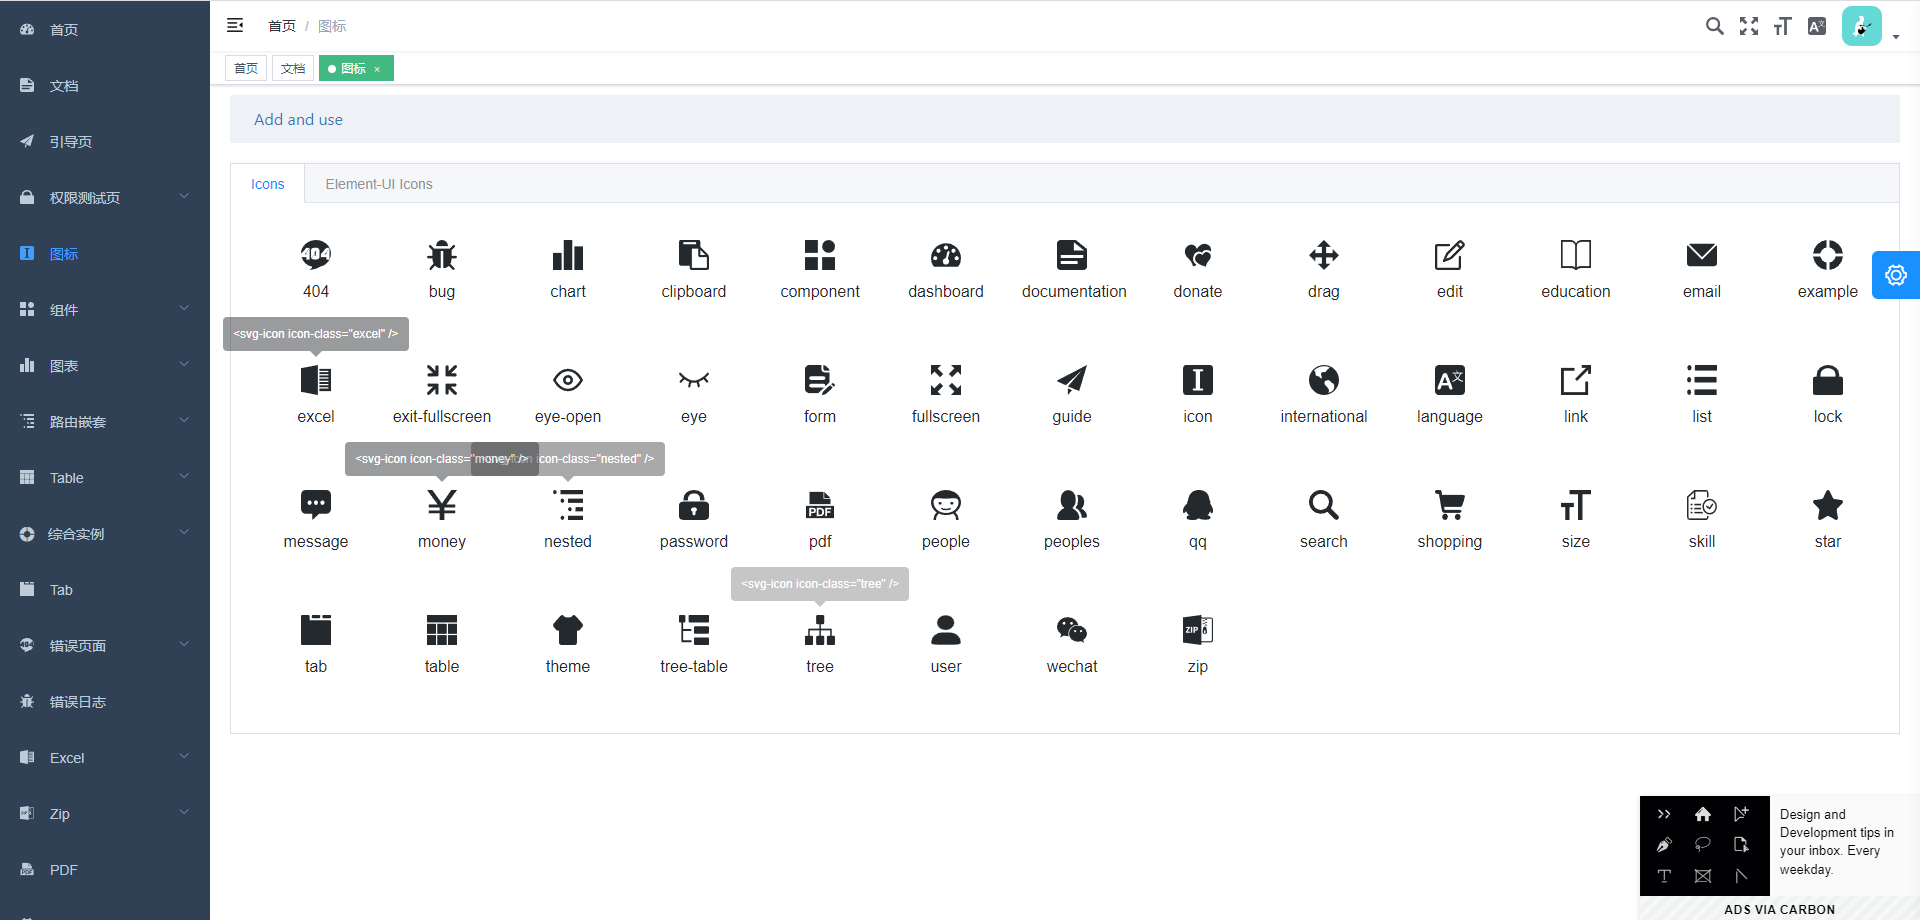1920x920 pixels.
Task: Select the wechat icon
Action: [1072, 630]
